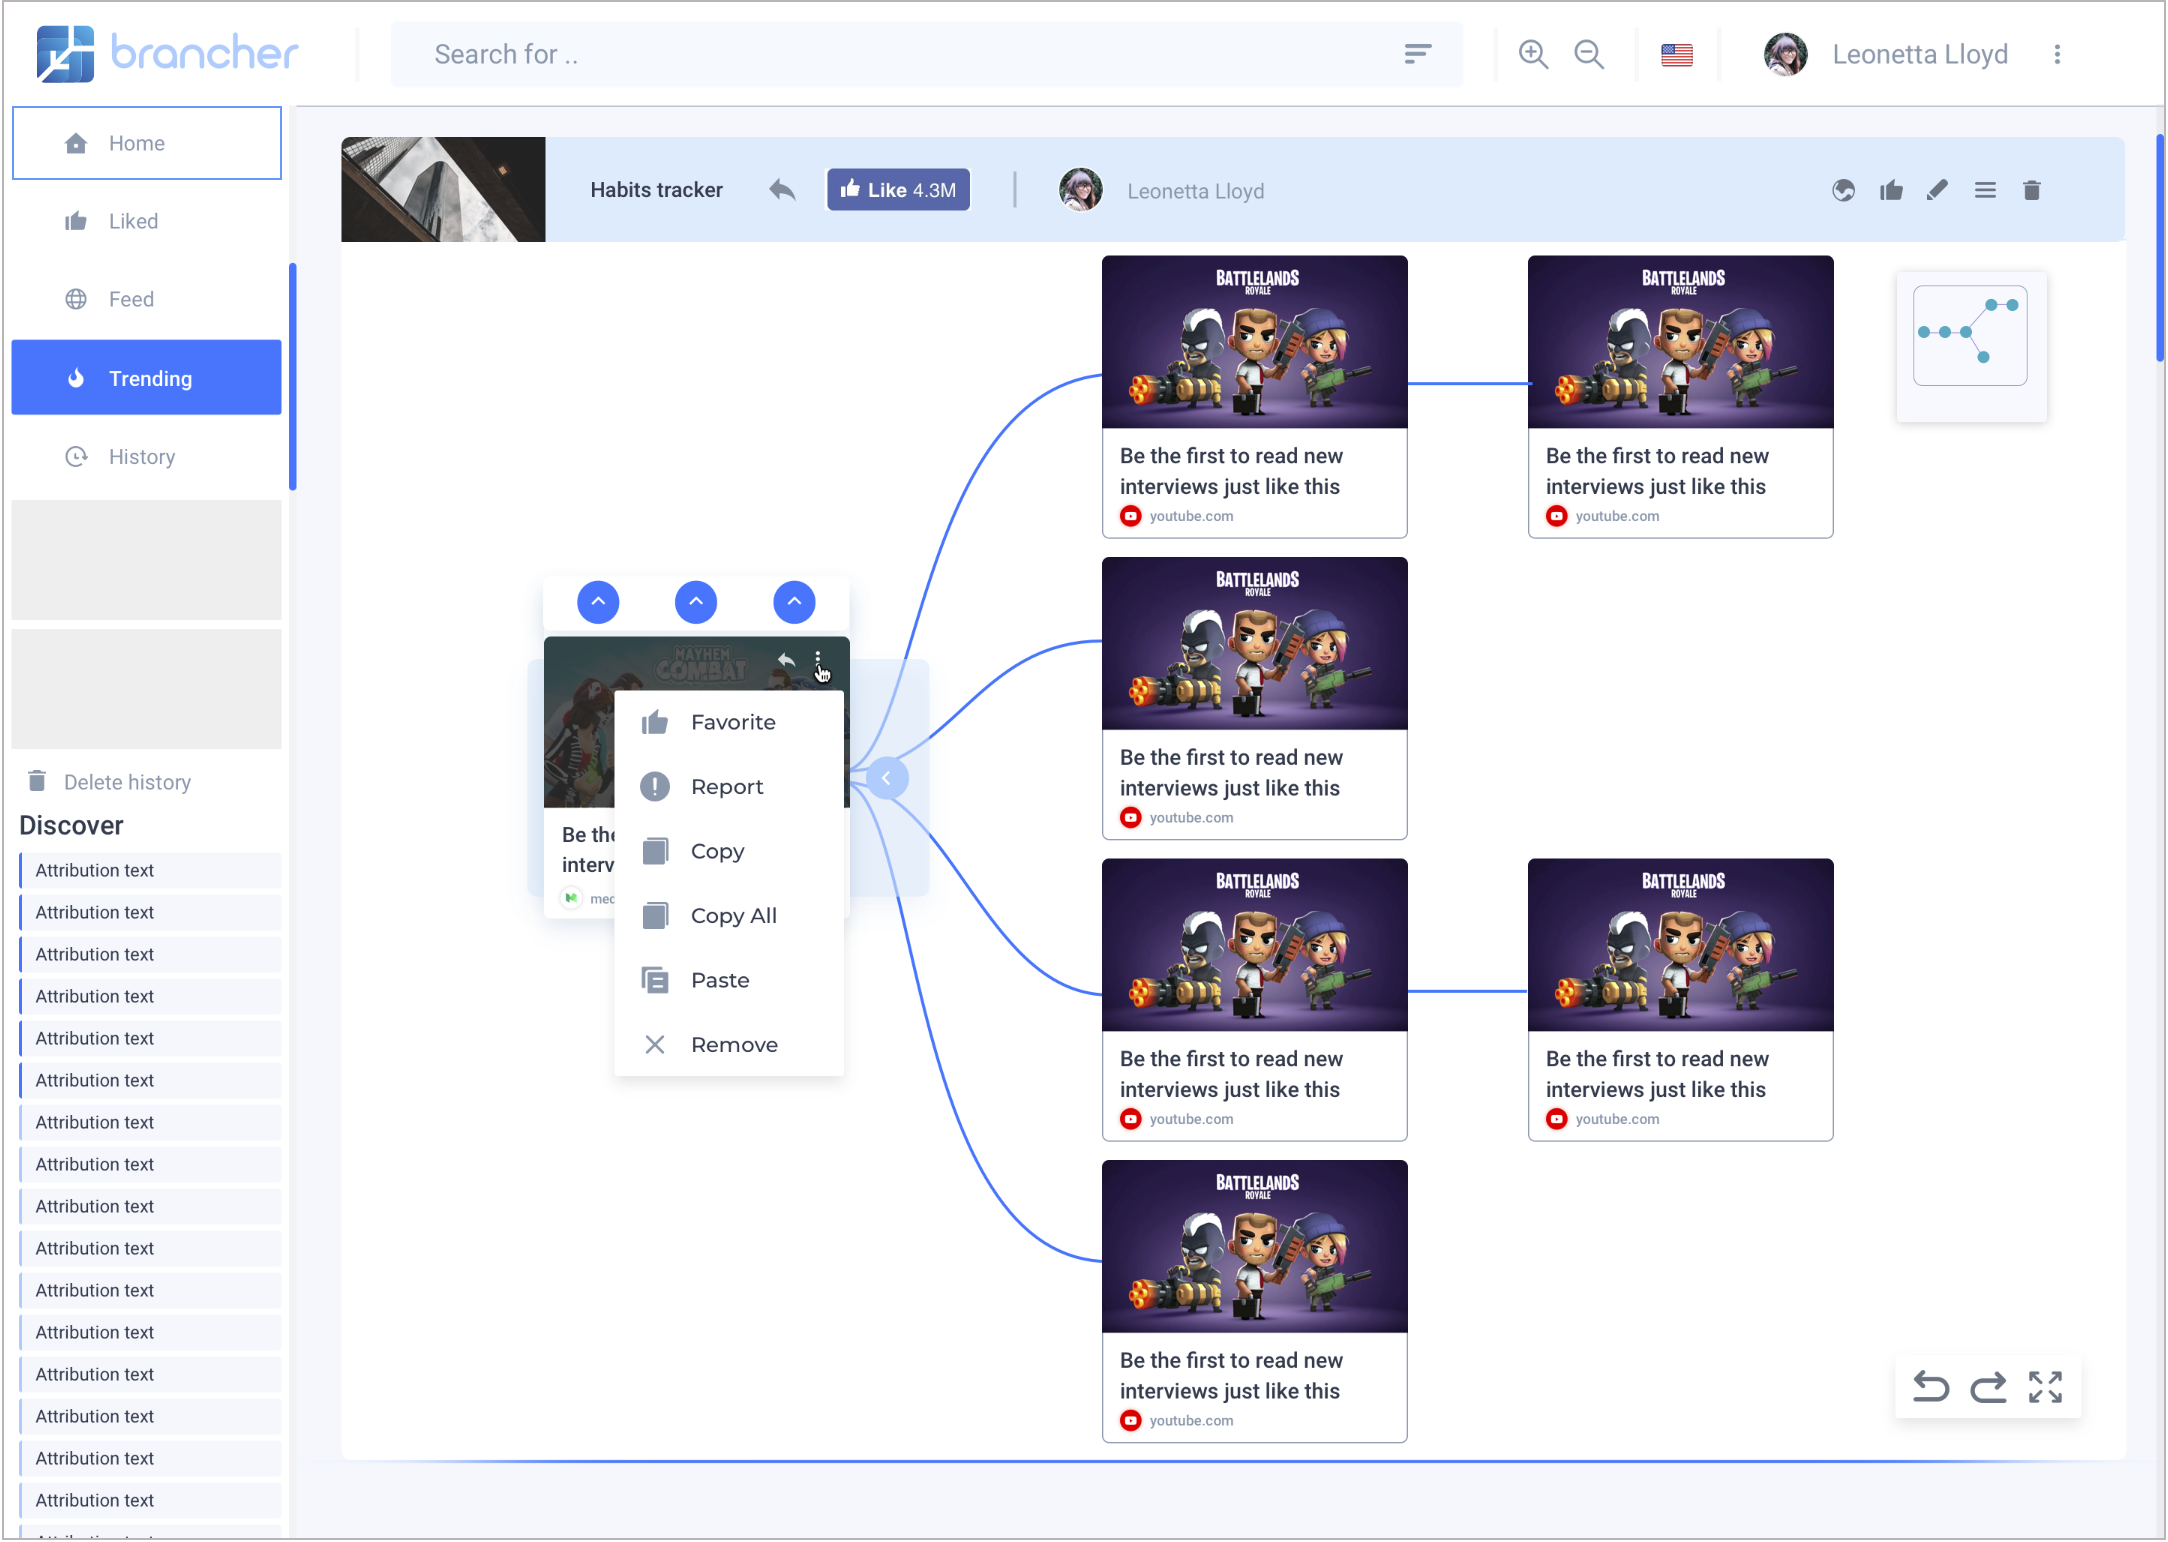Toggle thumbs-up icon in header toolbar

coord(1890,190)
